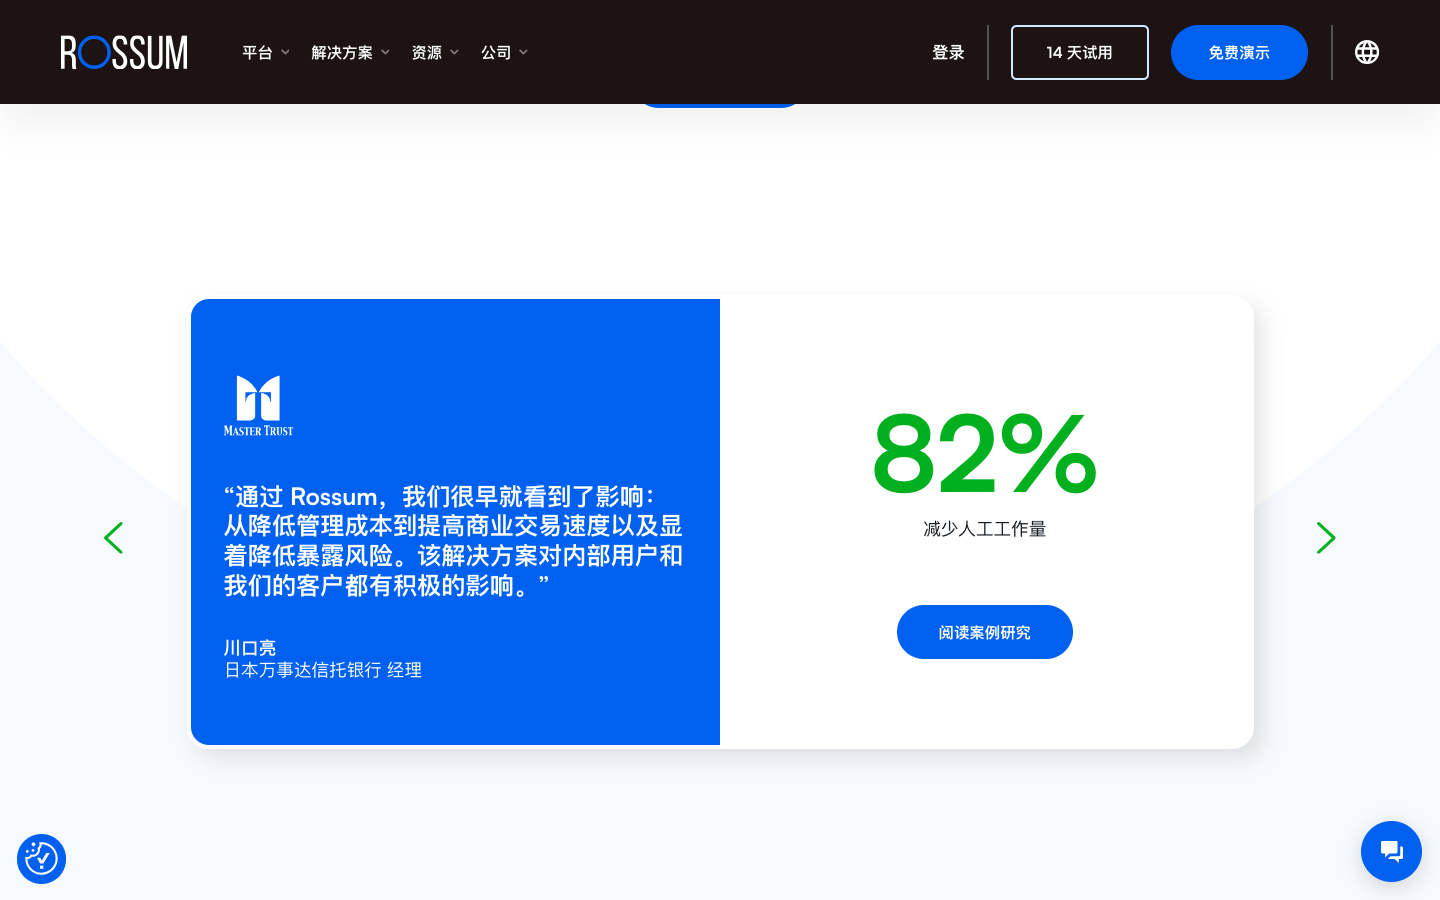This screenshot has height=900, width=1440.
Task: Click the 减少人工工作量 caption
Action: click(x=984, y=529)
